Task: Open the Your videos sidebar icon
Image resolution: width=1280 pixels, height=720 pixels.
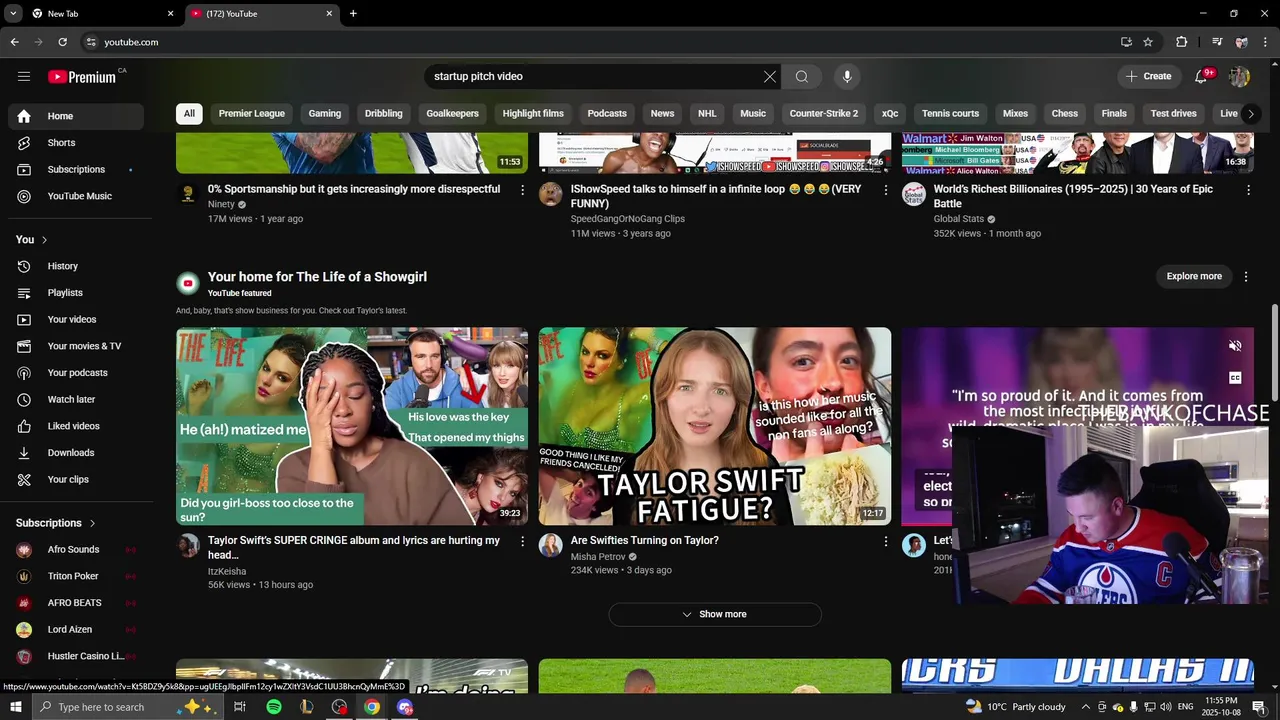Action: click(x=24, y=319)
